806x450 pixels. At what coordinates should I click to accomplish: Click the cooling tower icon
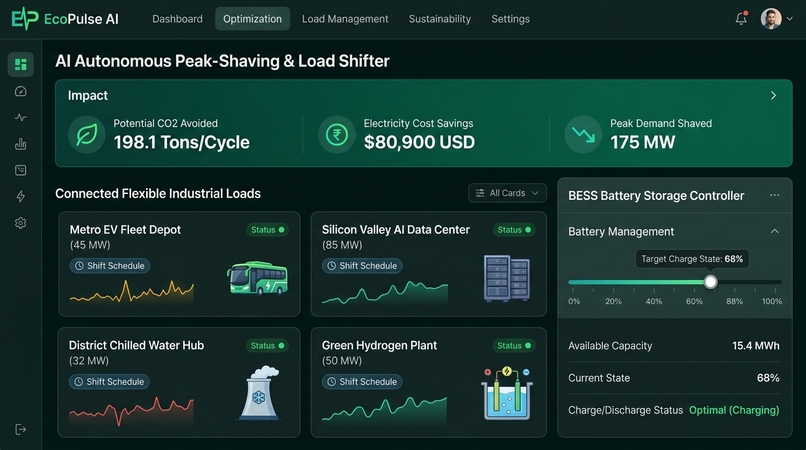[x=260, y=392]
